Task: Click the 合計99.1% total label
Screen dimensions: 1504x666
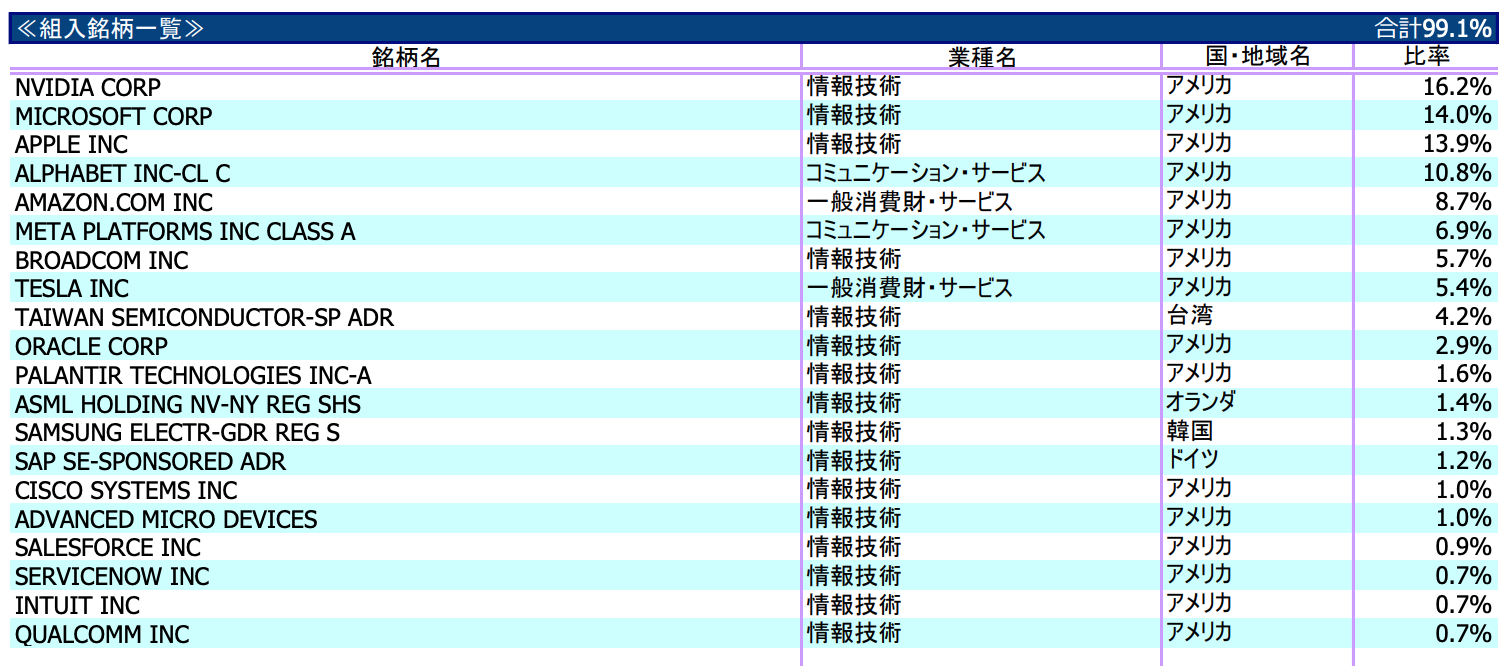Action: tap(1431, 28)
